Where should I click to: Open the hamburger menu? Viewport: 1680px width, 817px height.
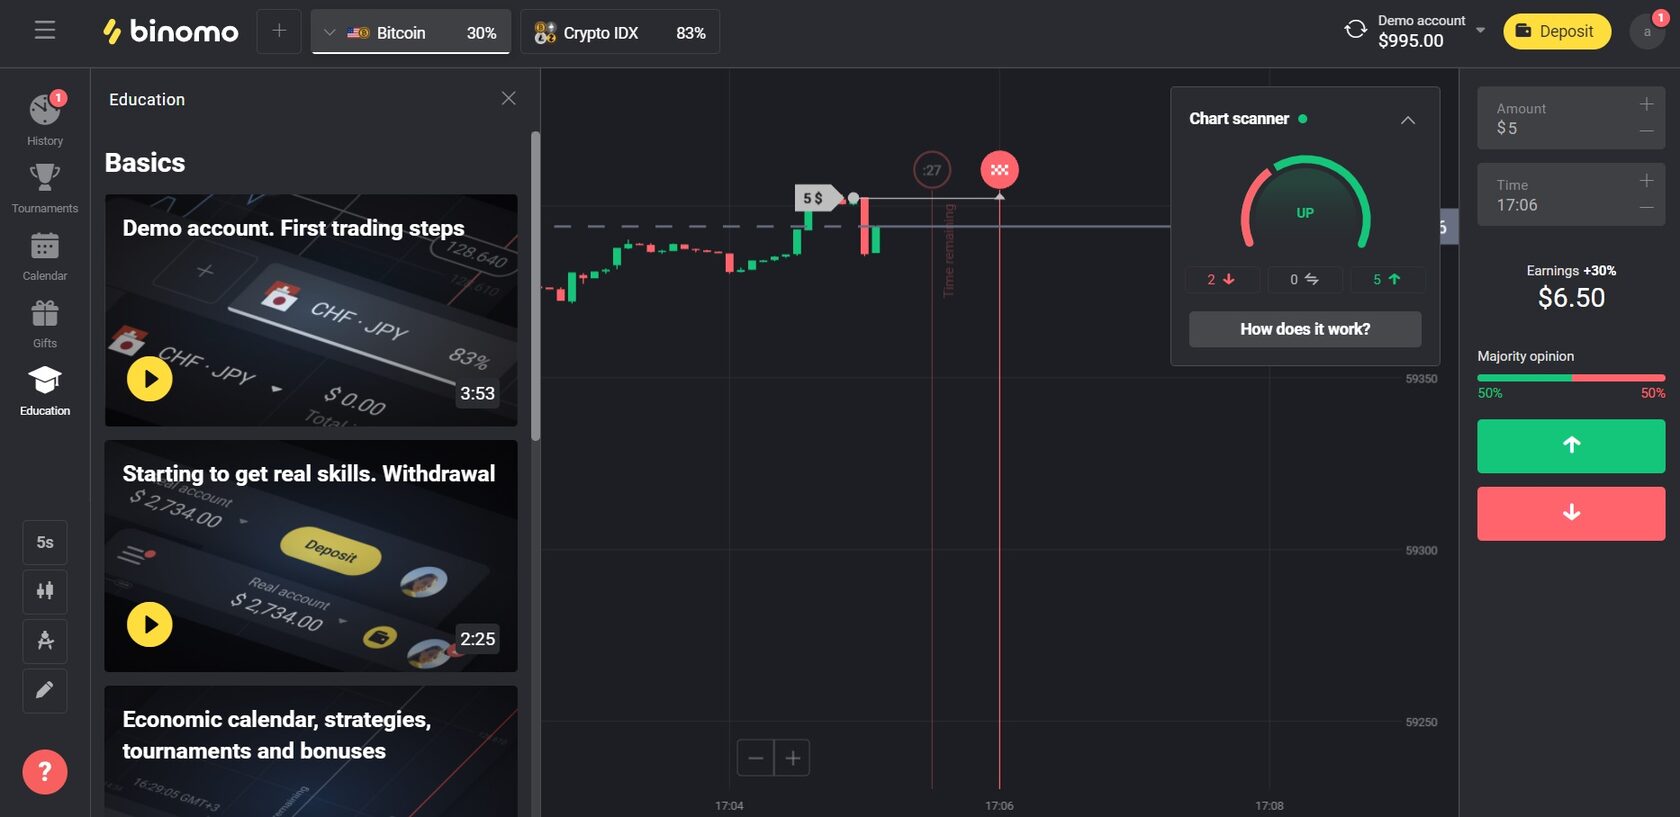coord(44,29)
